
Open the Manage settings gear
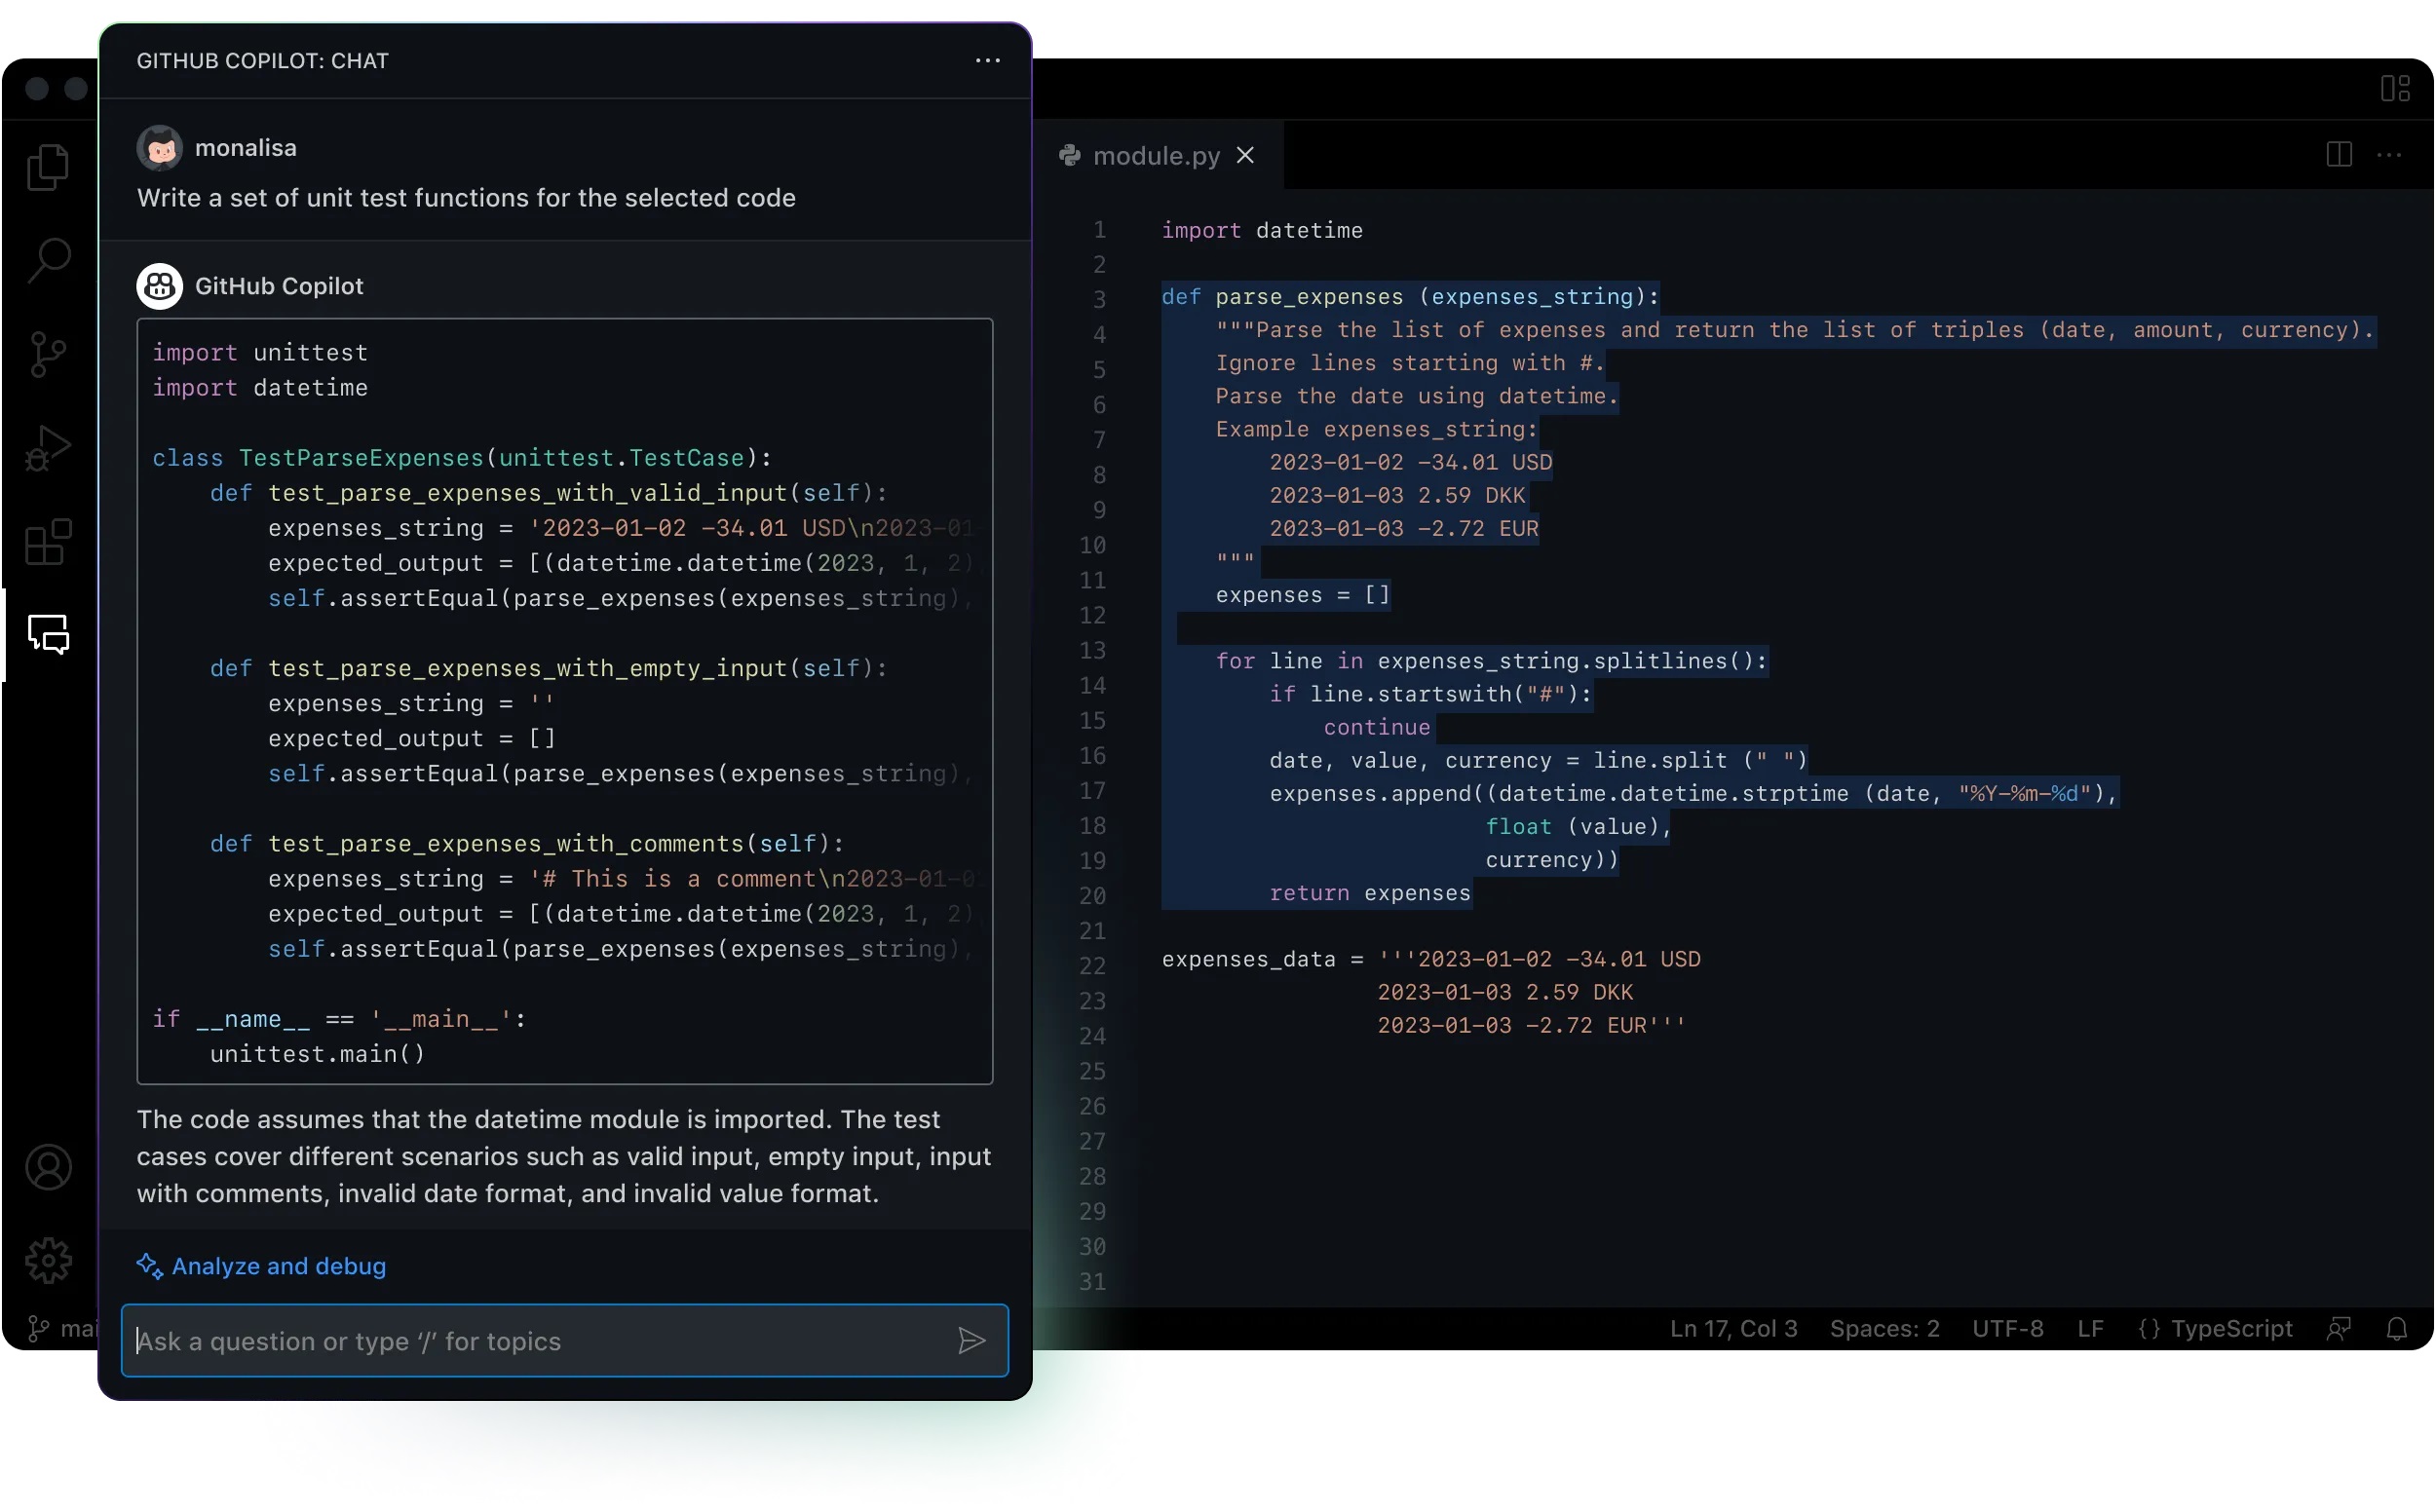(x=48, y=1261)
